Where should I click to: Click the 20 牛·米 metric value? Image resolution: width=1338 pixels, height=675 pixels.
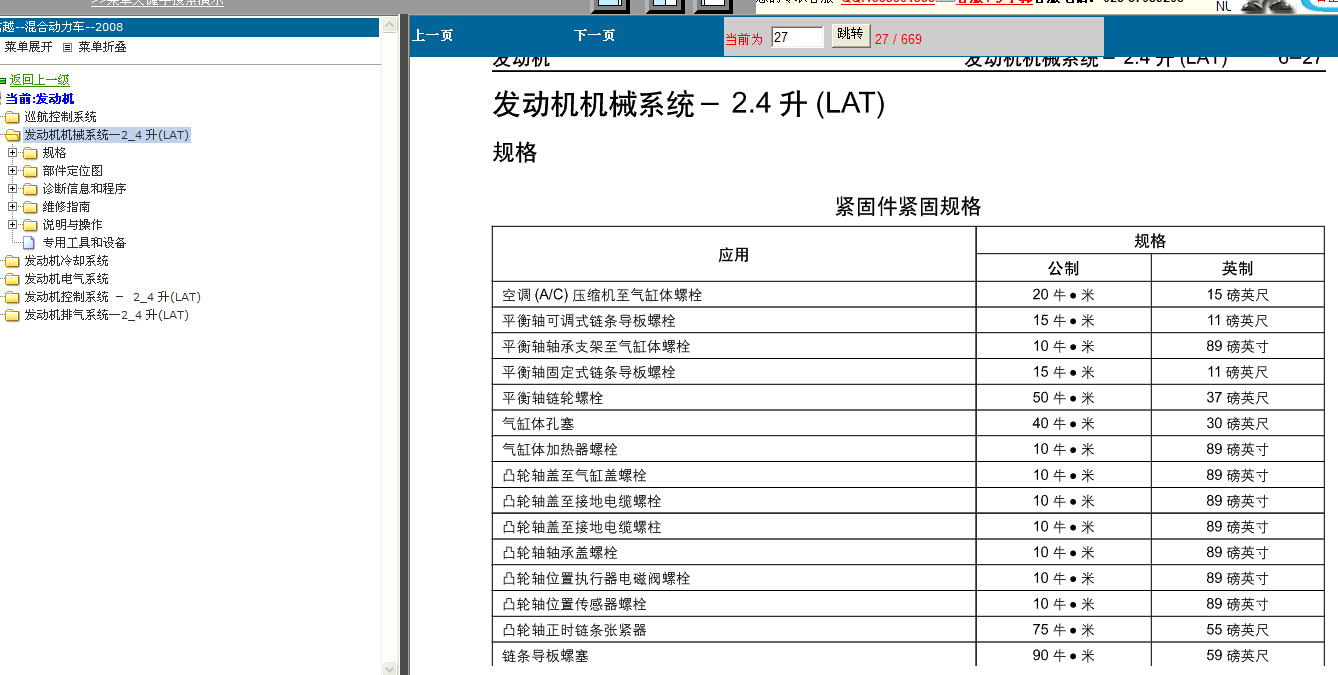[x=1063, y=295]
